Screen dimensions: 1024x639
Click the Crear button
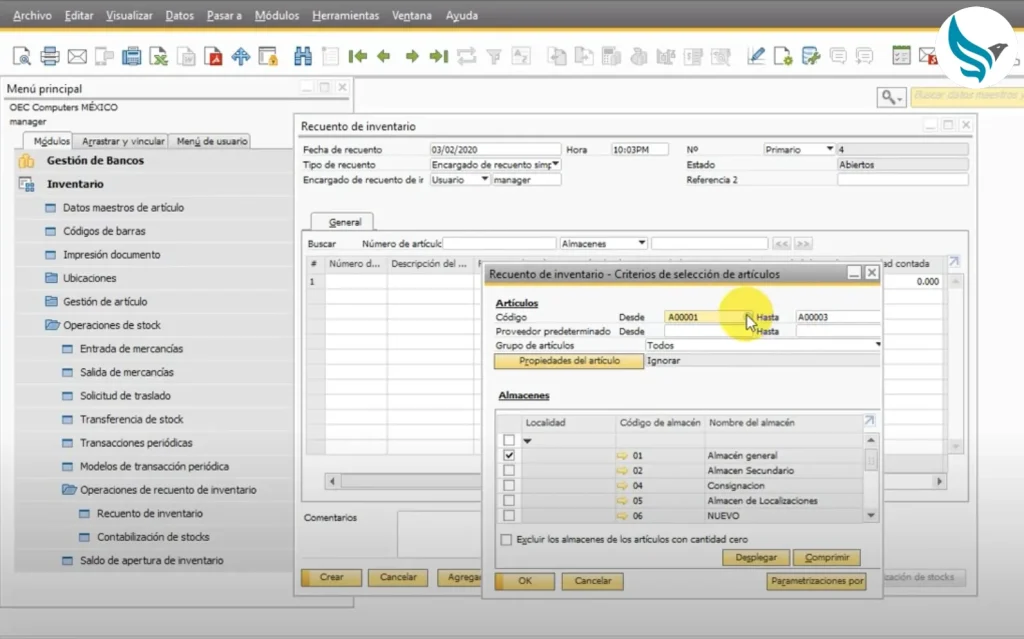pos(331,578)
